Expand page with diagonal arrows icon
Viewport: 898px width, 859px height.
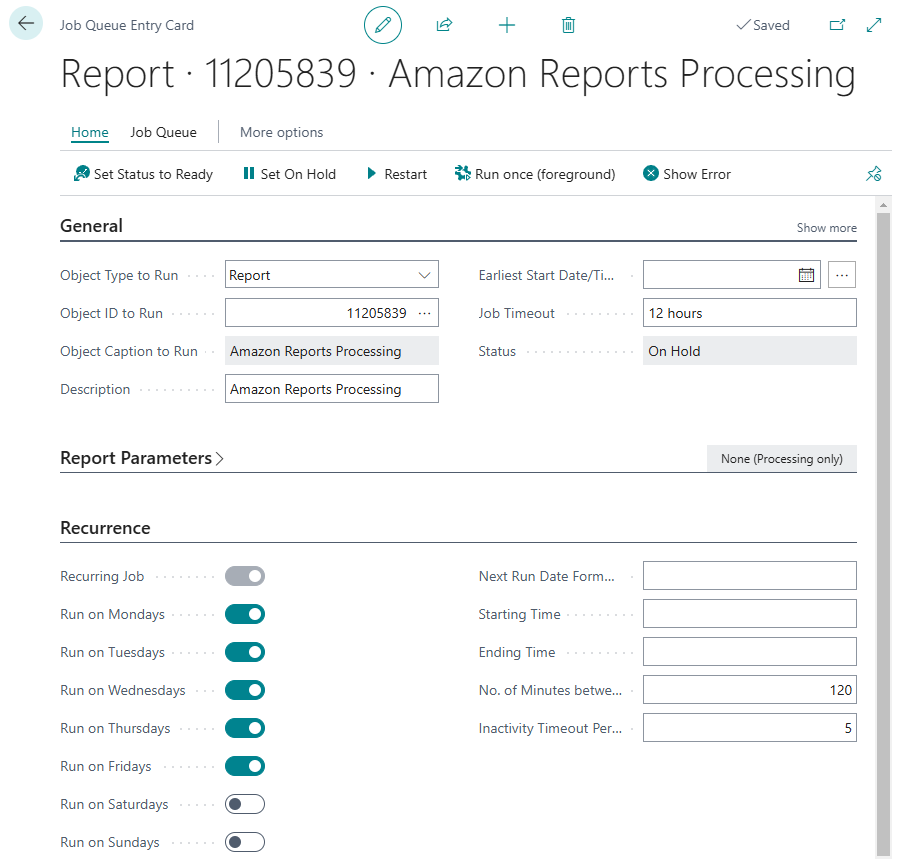coord(874,25)
